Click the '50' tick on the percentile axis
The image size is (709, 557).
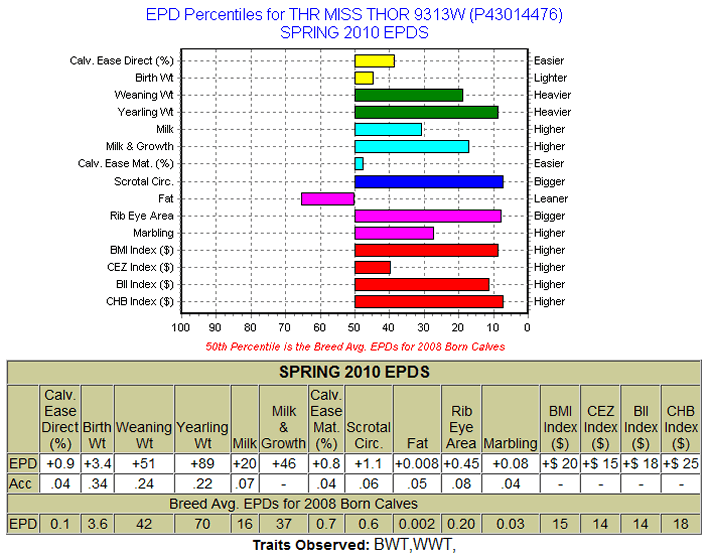click(x=354, y=327)
